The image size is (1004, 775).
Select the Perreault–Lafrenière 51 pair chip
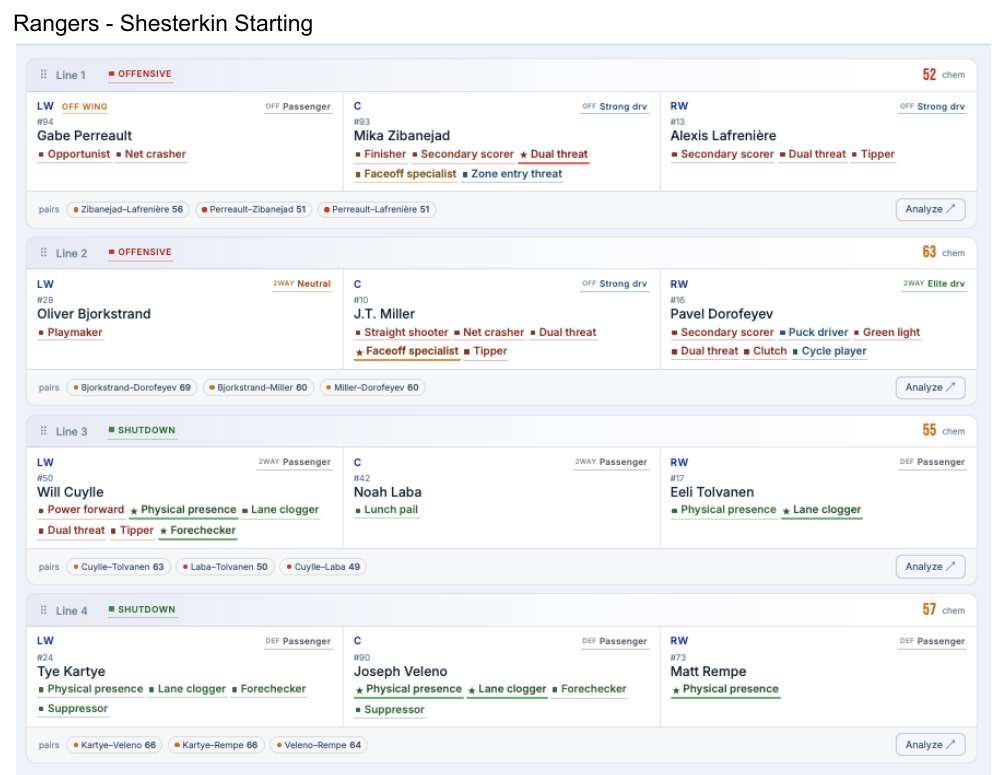click(376, 209)
